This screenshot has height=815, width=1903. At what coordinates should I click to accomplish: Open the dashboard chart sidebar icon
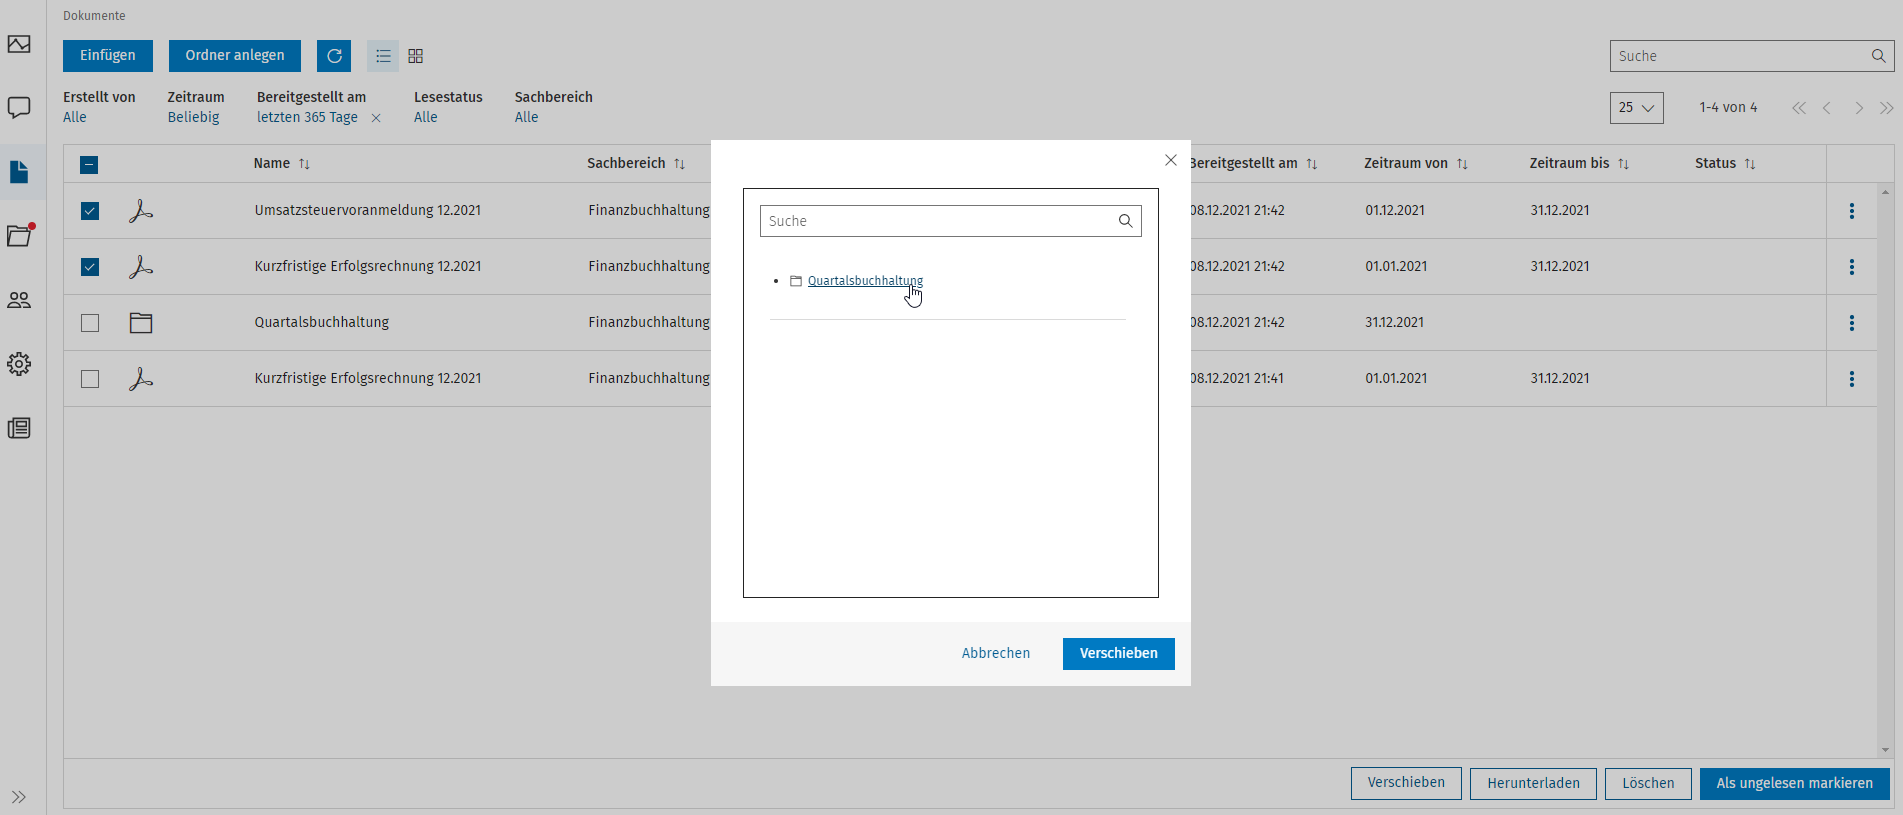(x=19, y=44)
